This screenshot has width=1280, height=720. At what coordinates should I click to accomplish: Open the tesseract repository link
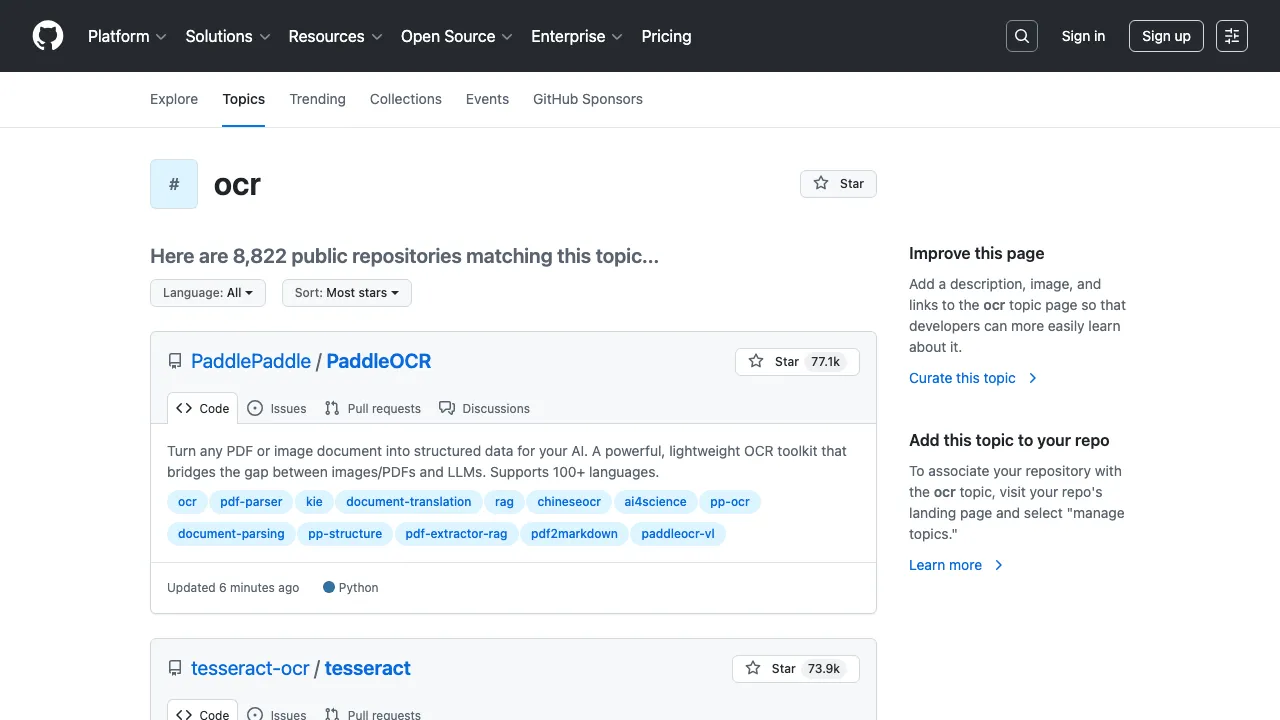tap(368, 668)
